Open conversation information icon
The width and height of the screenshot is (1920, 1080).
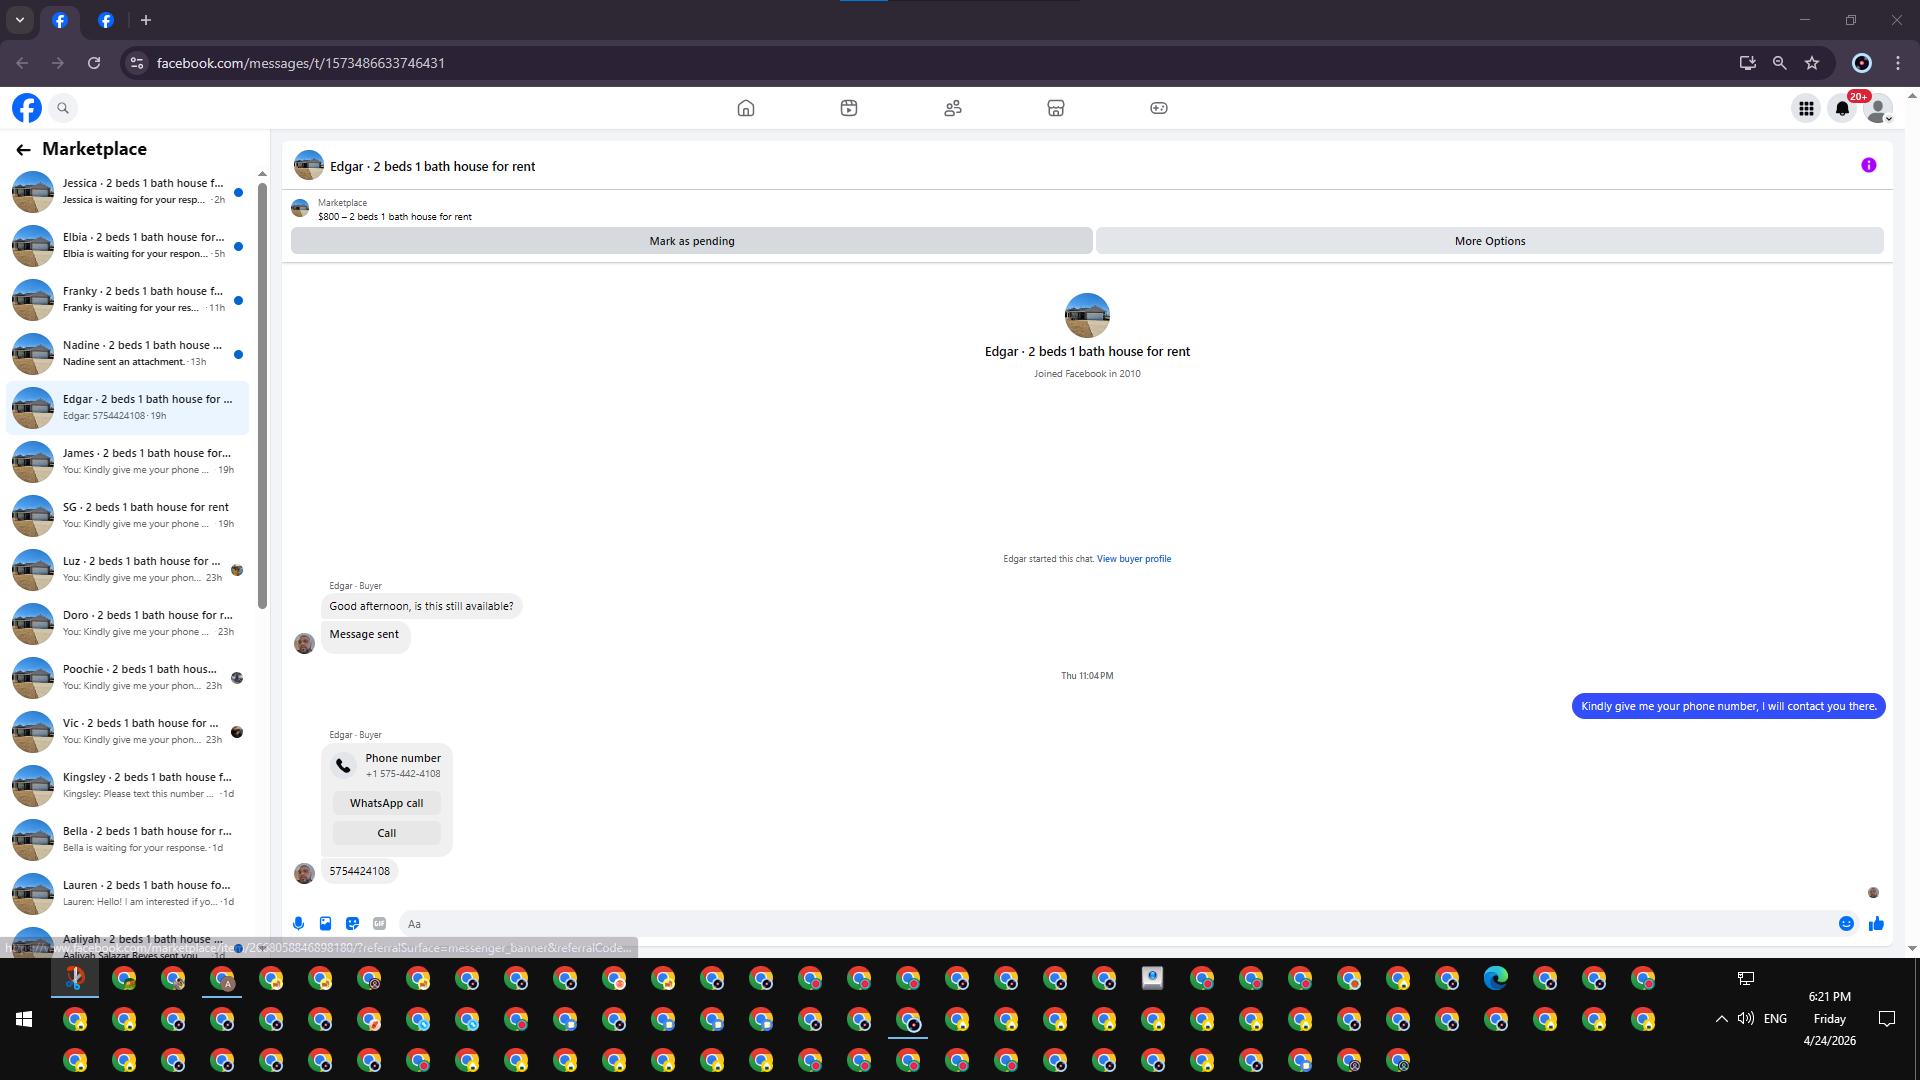[x=1869, y=165]
